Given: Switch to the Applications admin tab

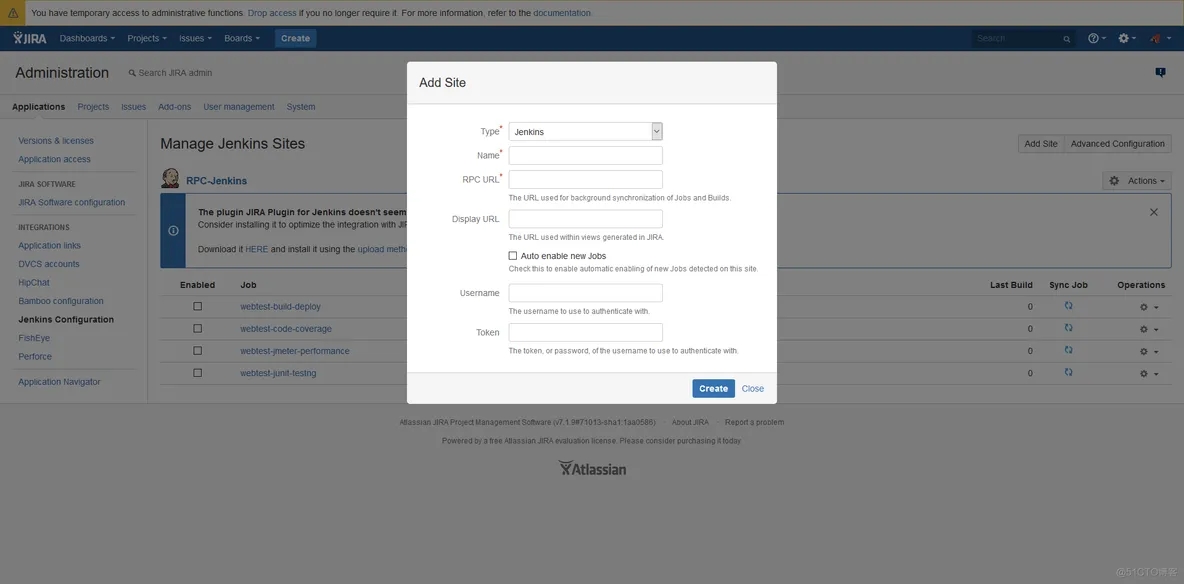Looking at the screenshot, I should click(x=39, y=107).
